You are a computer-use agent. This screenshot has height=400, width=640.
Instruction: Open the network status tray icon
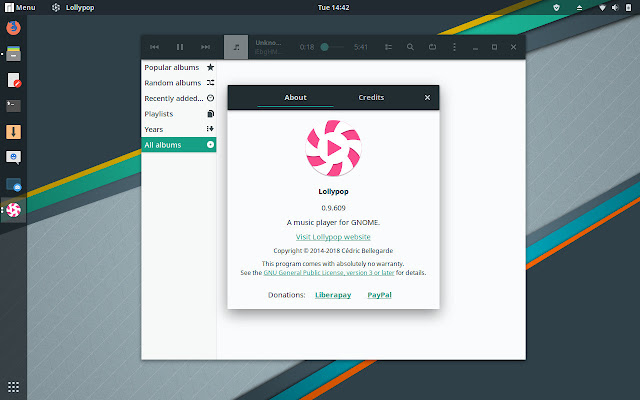(602, 7)
